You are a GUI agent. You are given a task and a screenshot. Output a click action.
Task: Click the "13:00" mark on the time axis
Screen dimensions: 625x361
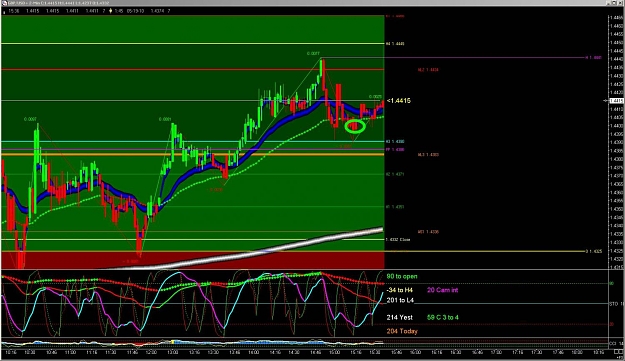click(x=173, y=352)
